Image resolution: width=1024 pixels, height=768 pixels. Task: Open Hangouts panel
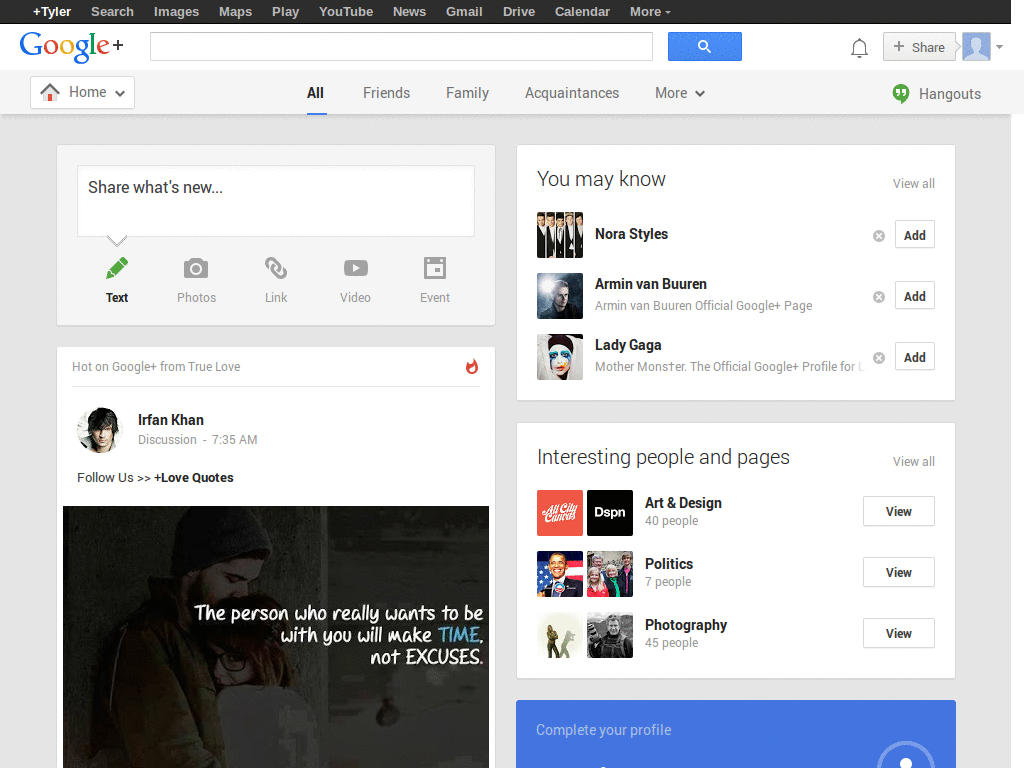936,94
